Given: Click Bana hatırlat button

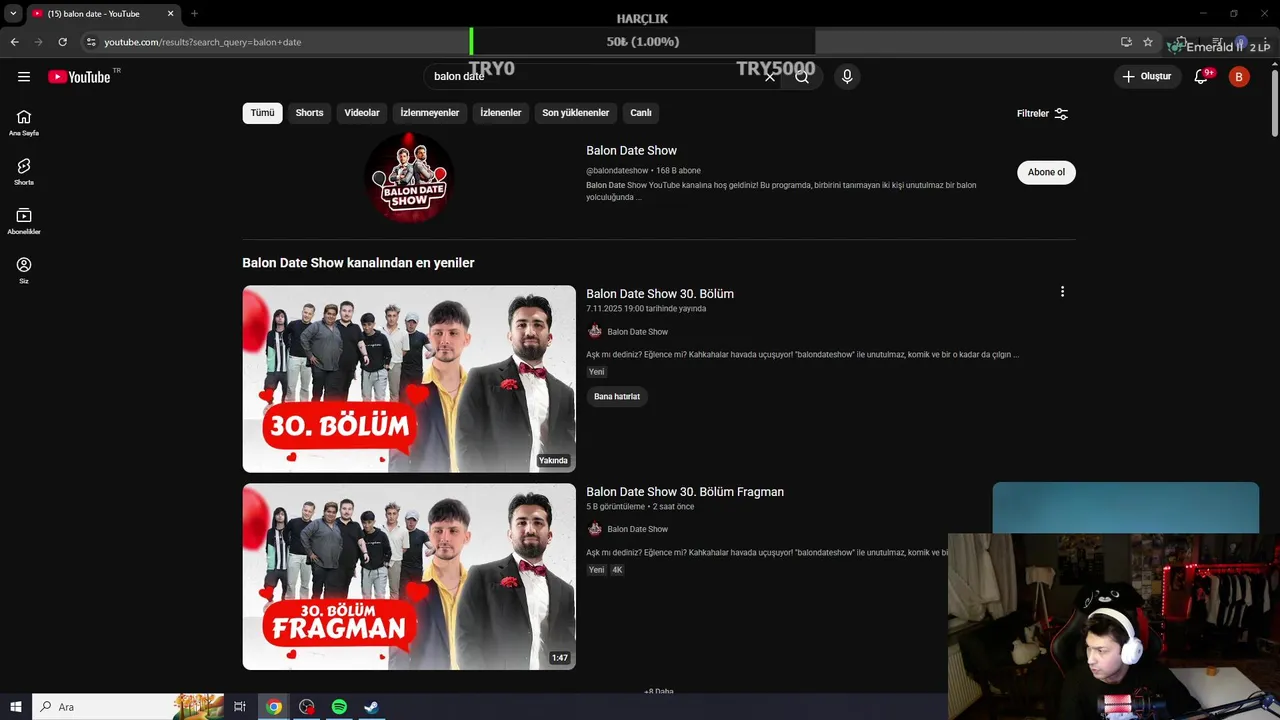Looking at the screenshot, I should [617, 397].
